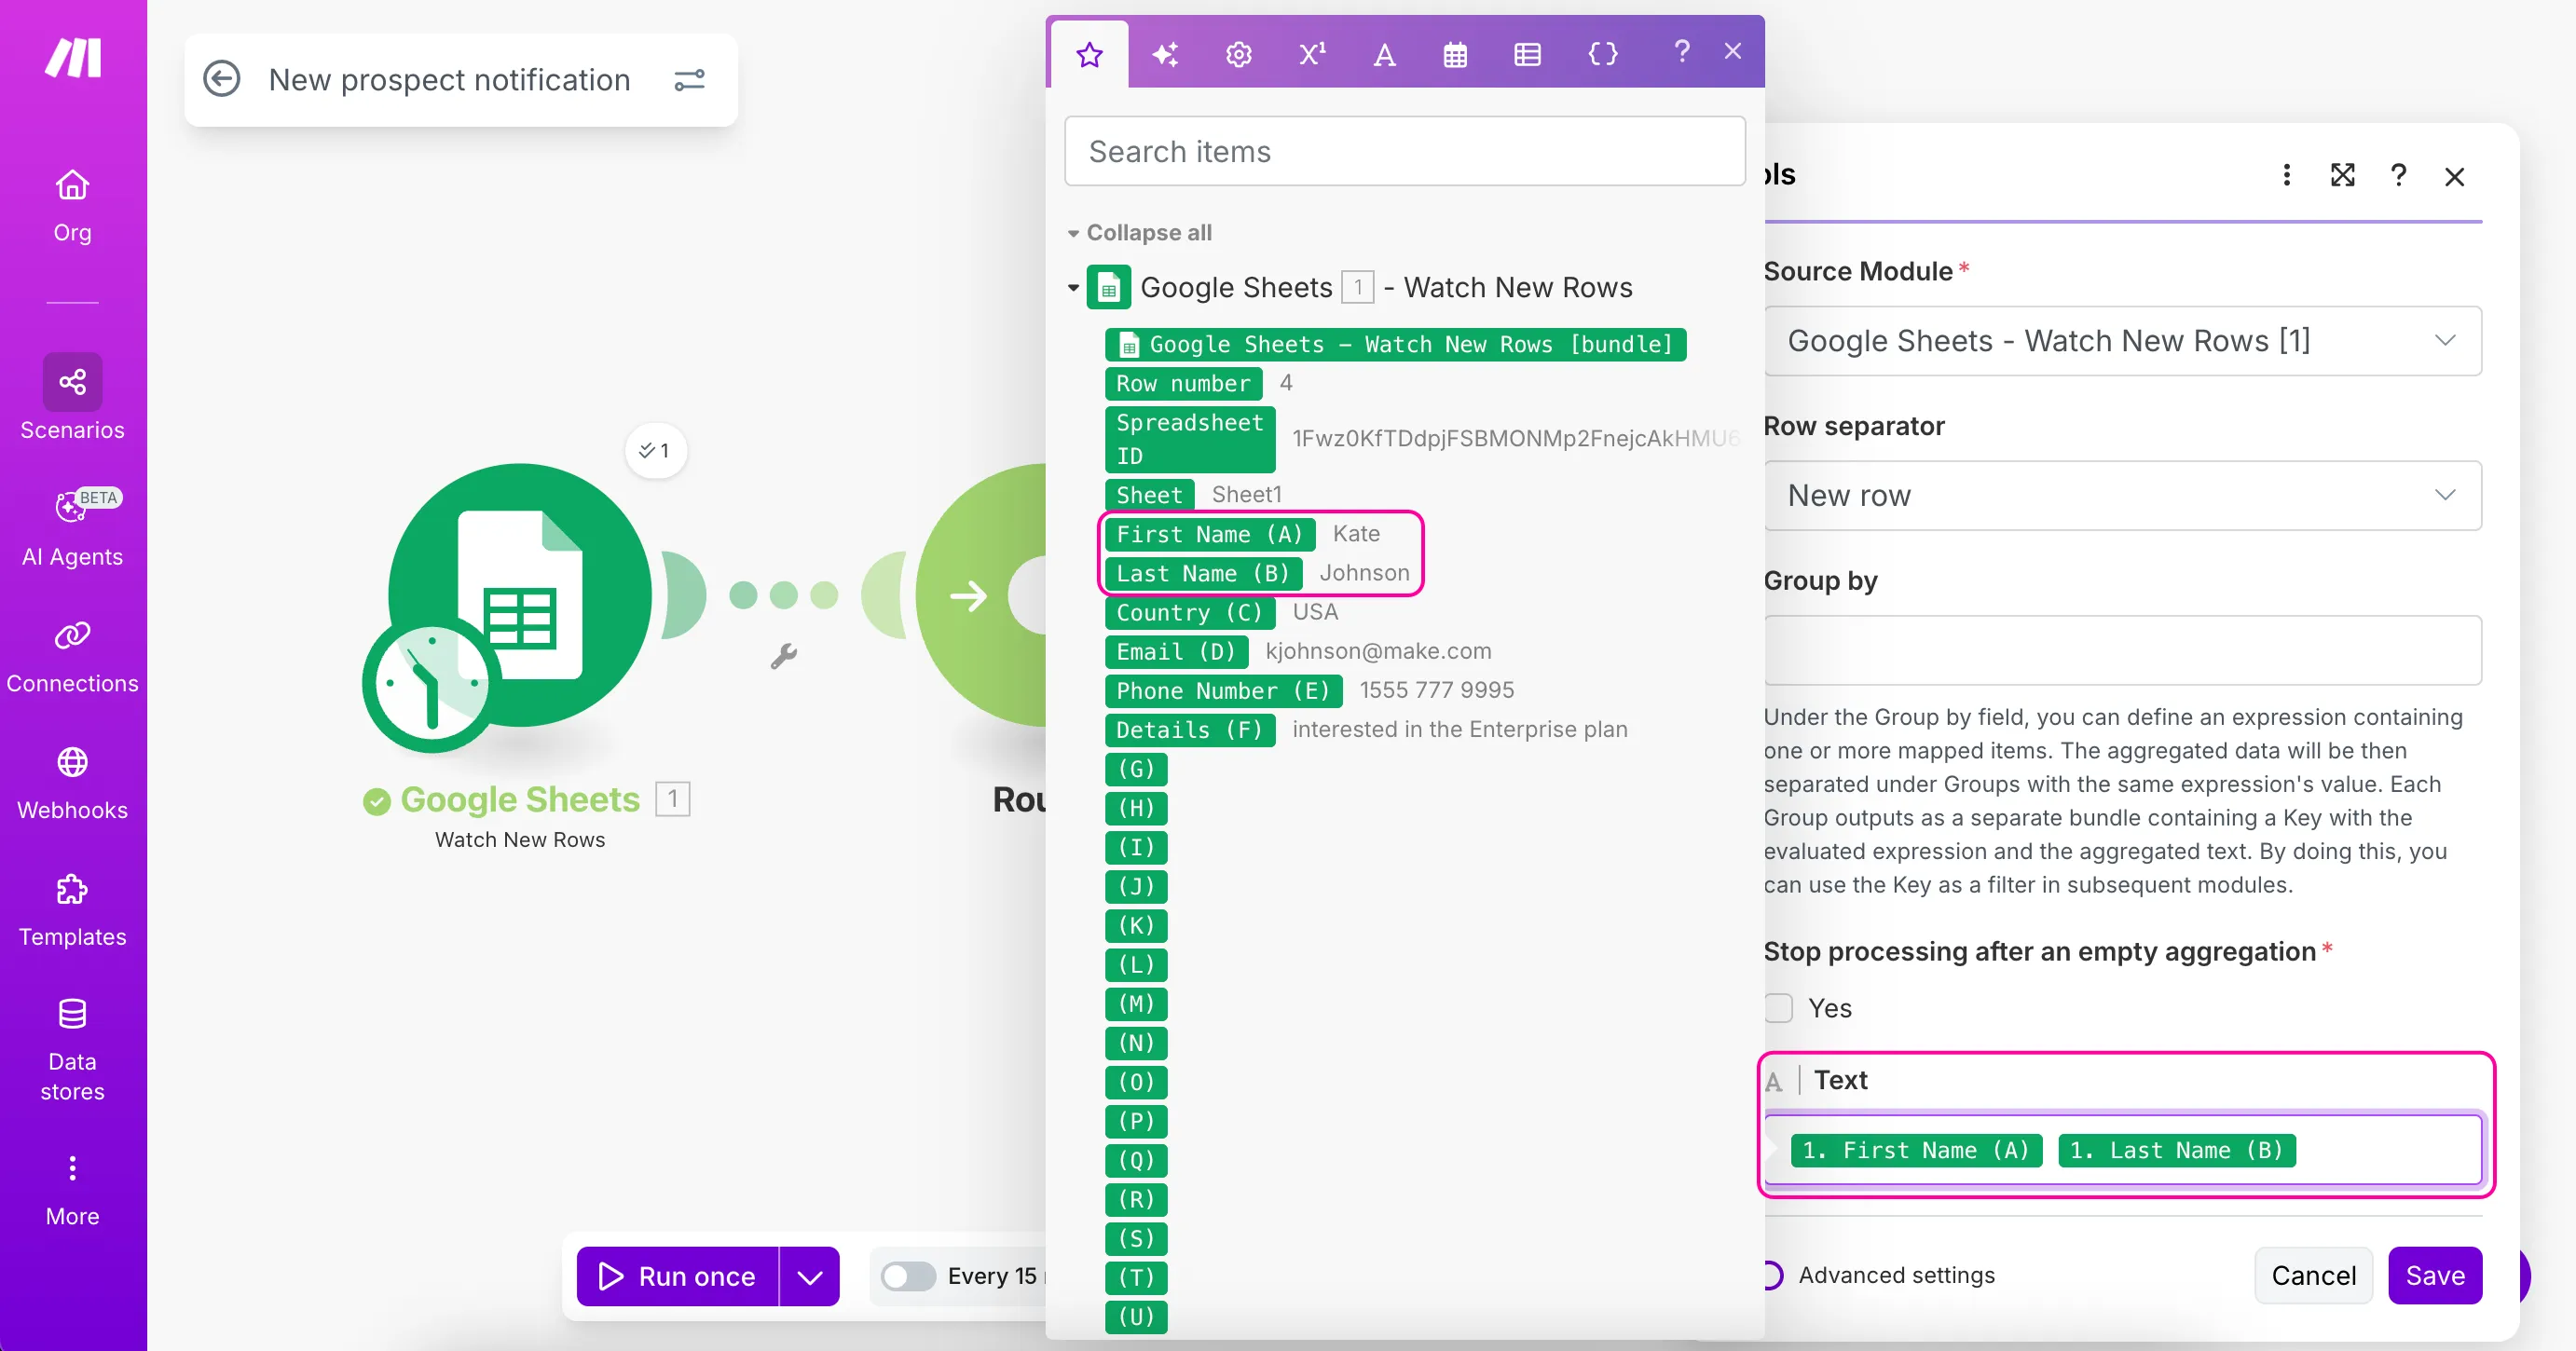Click the Group by input field
Screen dimensions: 2576x1351
(2122, 650)
